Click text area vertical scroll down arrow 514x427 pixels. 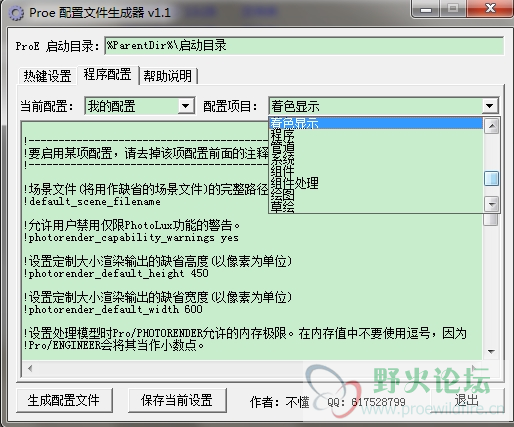pyautogui.click(x=491, y=352)
